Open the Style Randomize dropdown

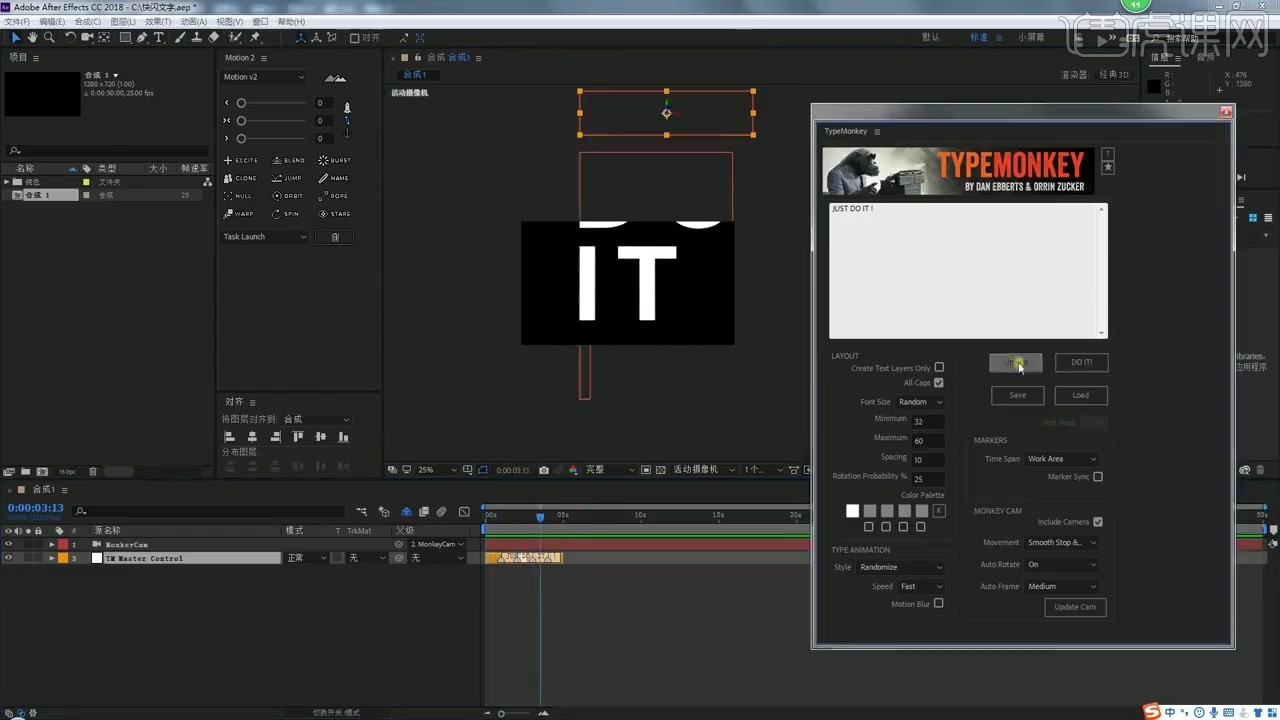901,568
